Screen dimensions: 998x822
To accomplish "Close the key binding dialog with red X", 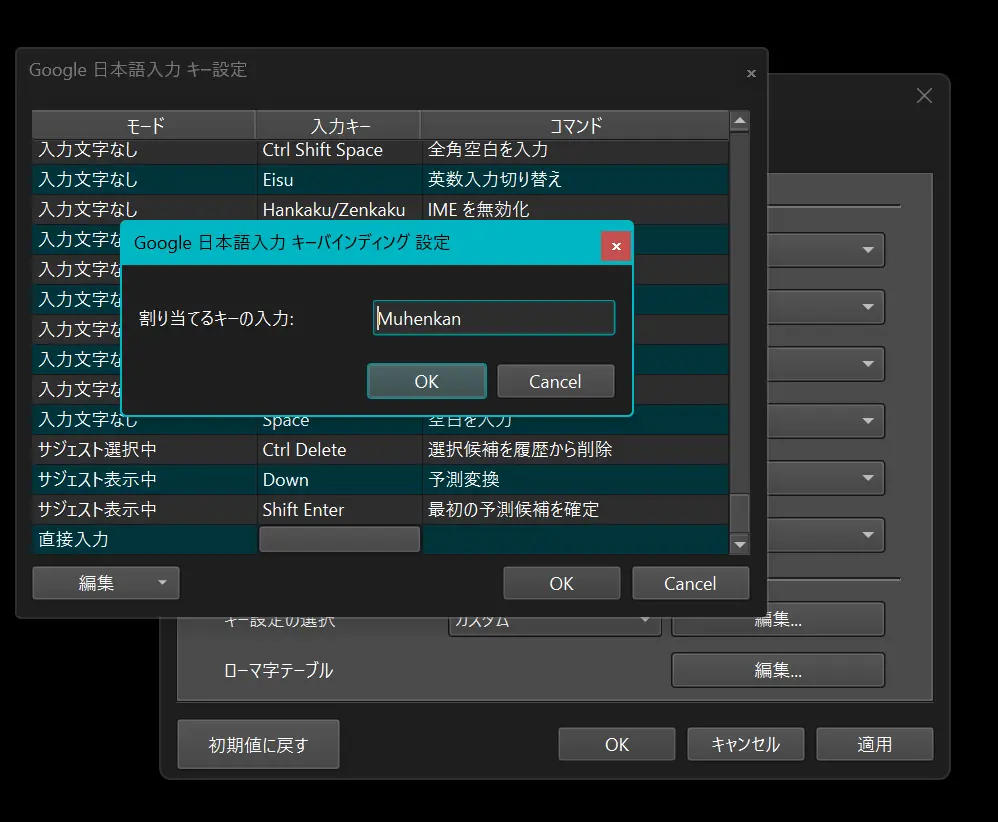I will (x=616, y=246).
